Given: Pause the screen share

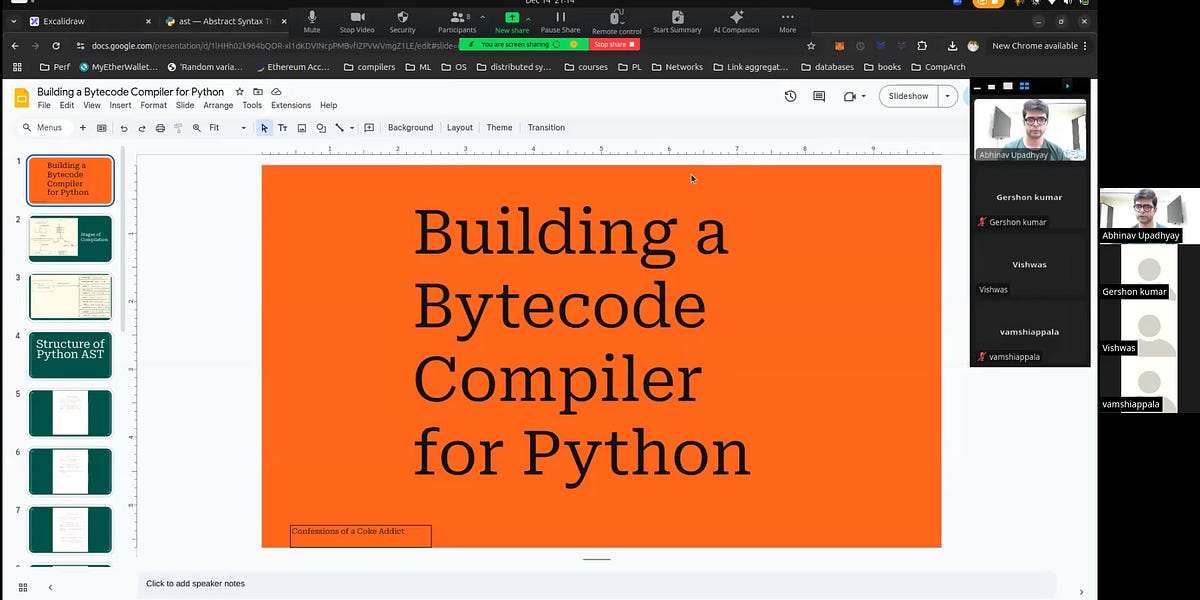Looking at the screenshot, I should (x=560, y=20).
